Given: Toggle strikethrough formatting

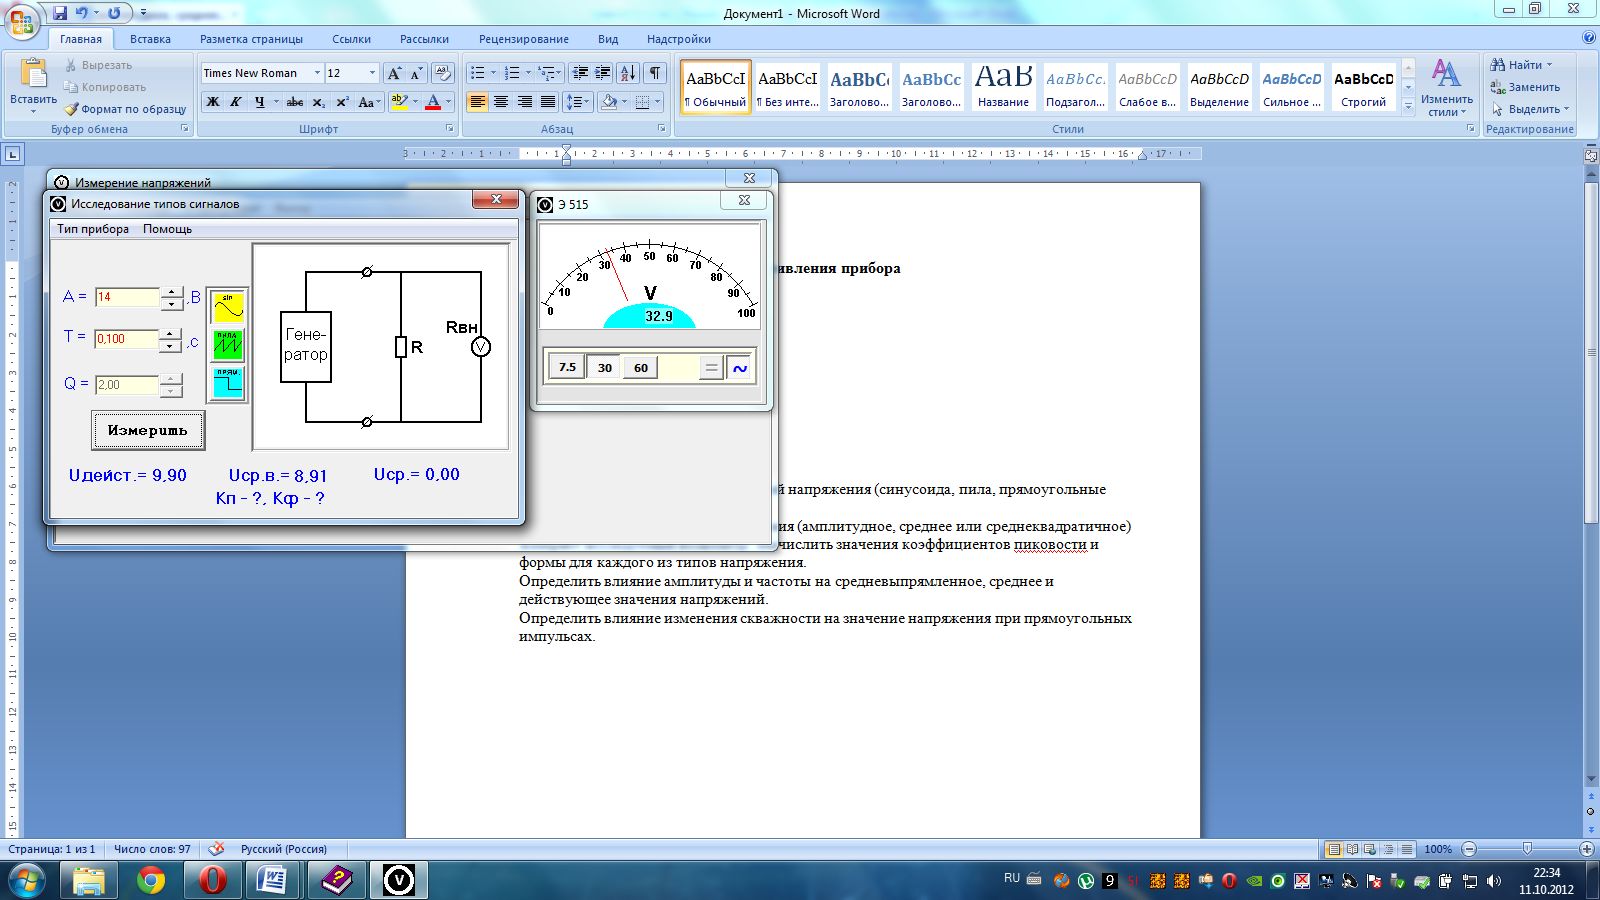Looking at the screenshot, I should [295, 102].
